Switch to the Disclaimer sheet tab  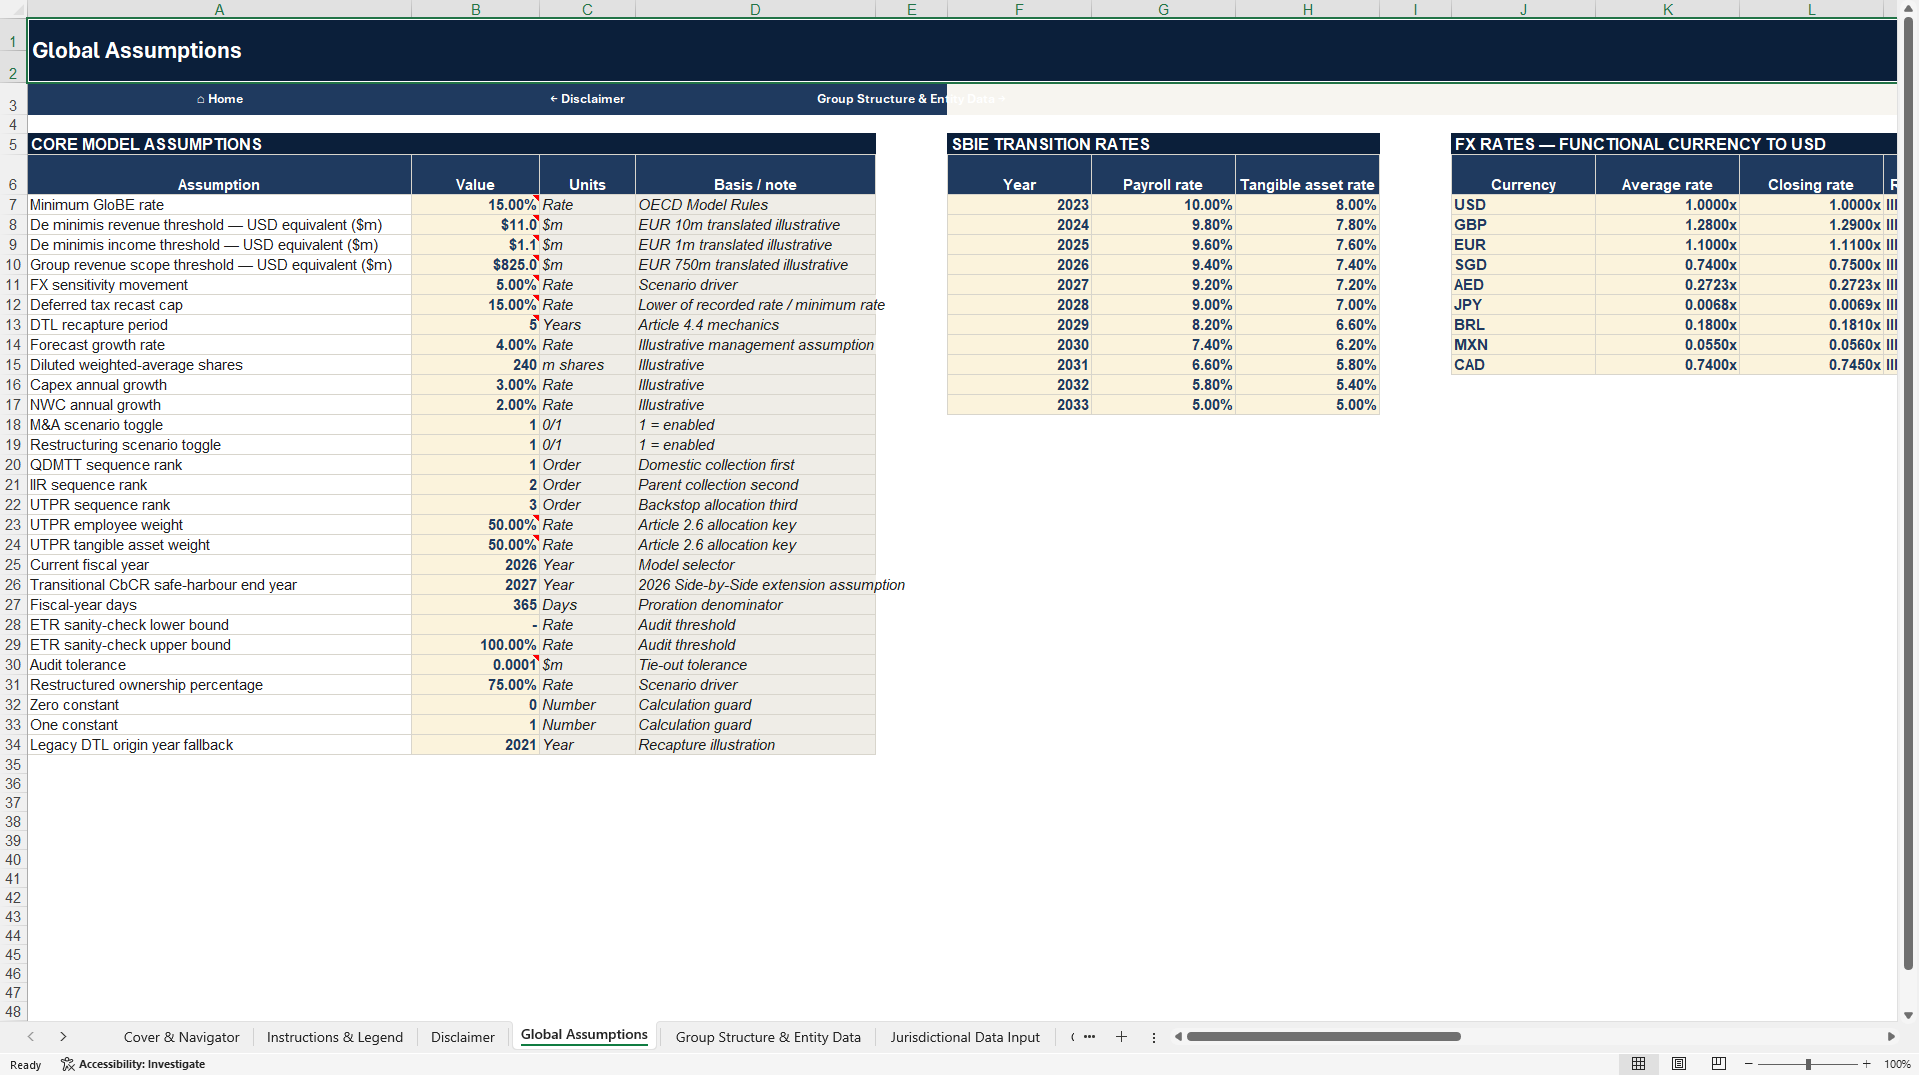[x=462, y=1037]
